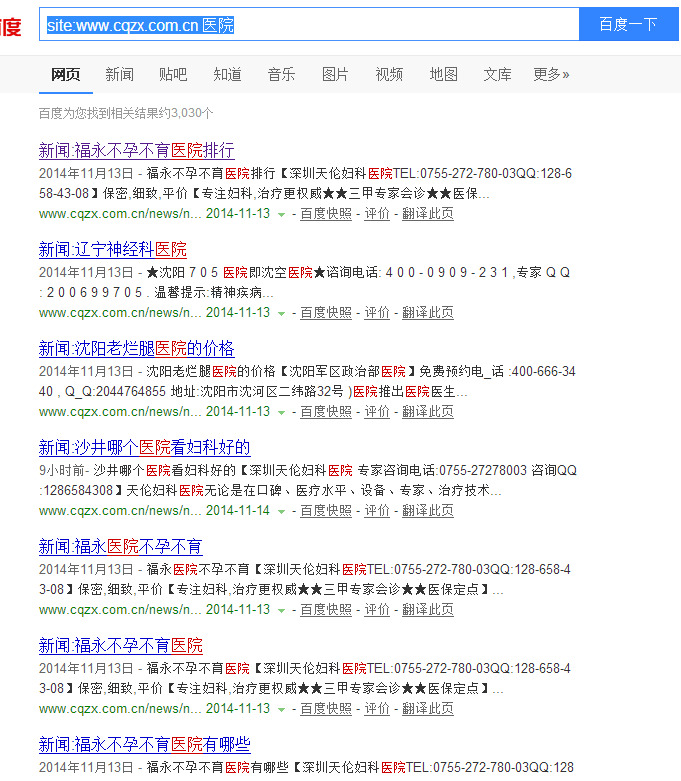Image resolution: width=681 pixels, height=781 pixels.
Task: Expand dropdown arrow under 沈阳老烂腿医院的价格 result
Action: pos(281,413)
